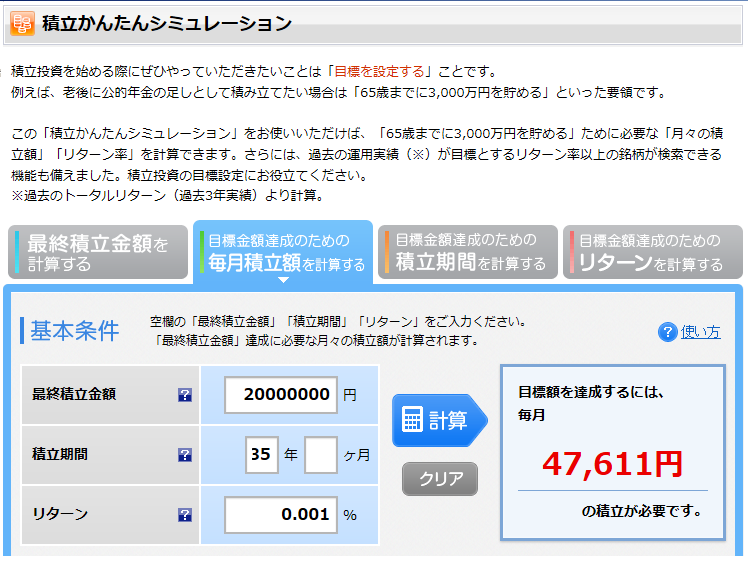Click the empty ヶ月 months field
Screen dimensions: 748x565
[x=321, y=455]
